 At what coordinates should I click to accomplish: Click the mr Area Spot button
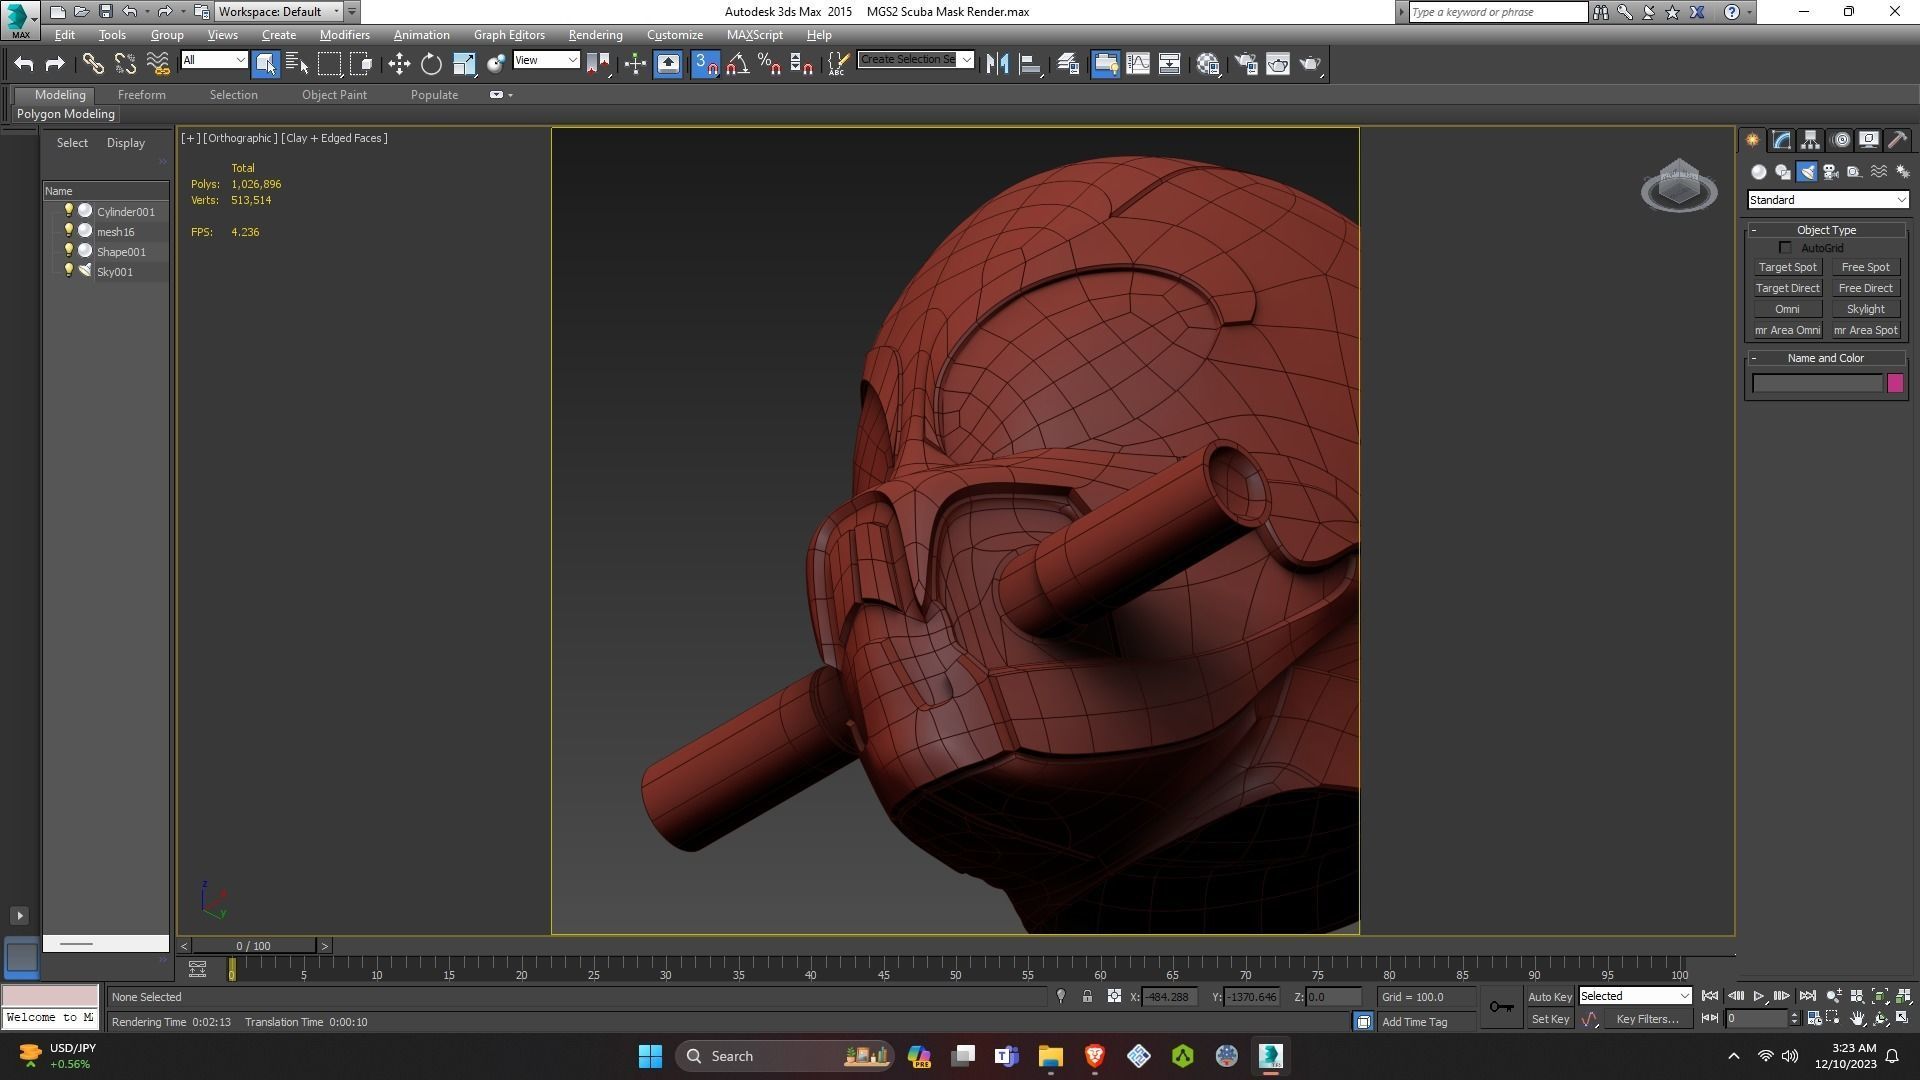tap(1865, 330)
